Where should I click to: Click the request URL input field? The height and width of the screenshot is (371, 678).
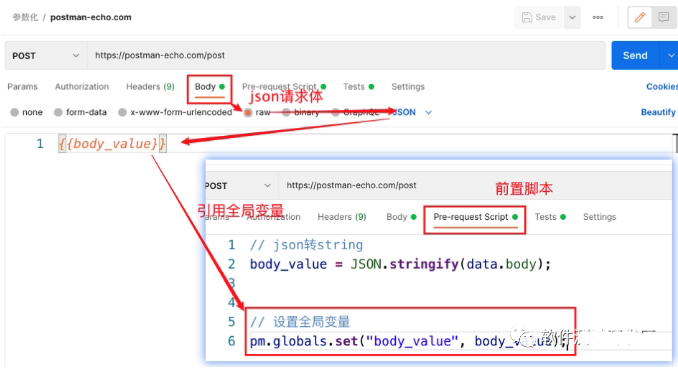[346, 55]
